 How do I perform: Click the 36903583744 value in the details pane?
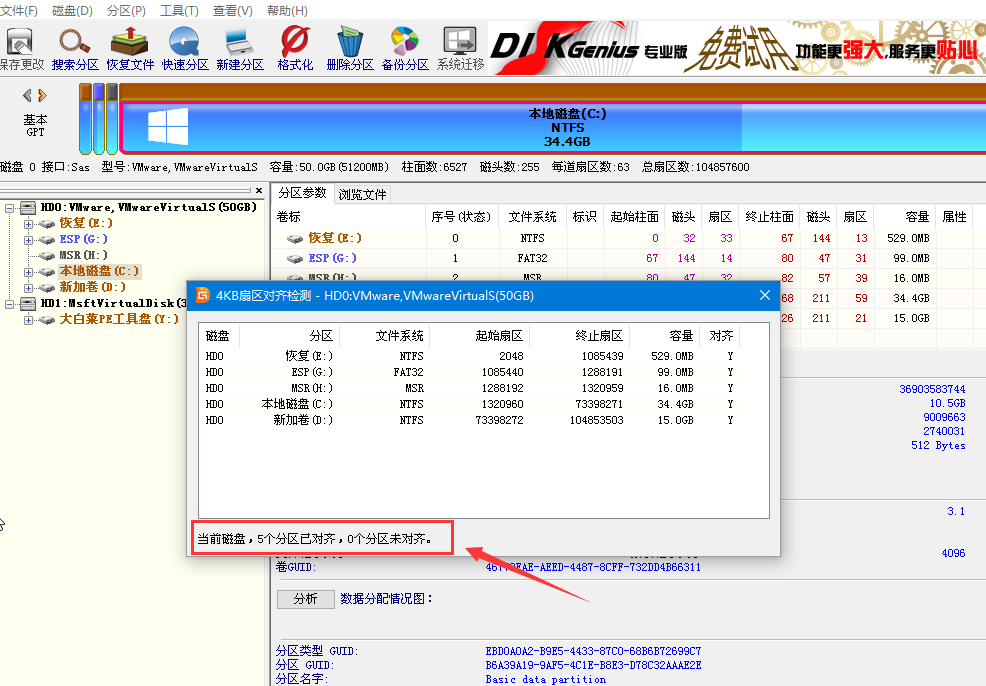932,389
